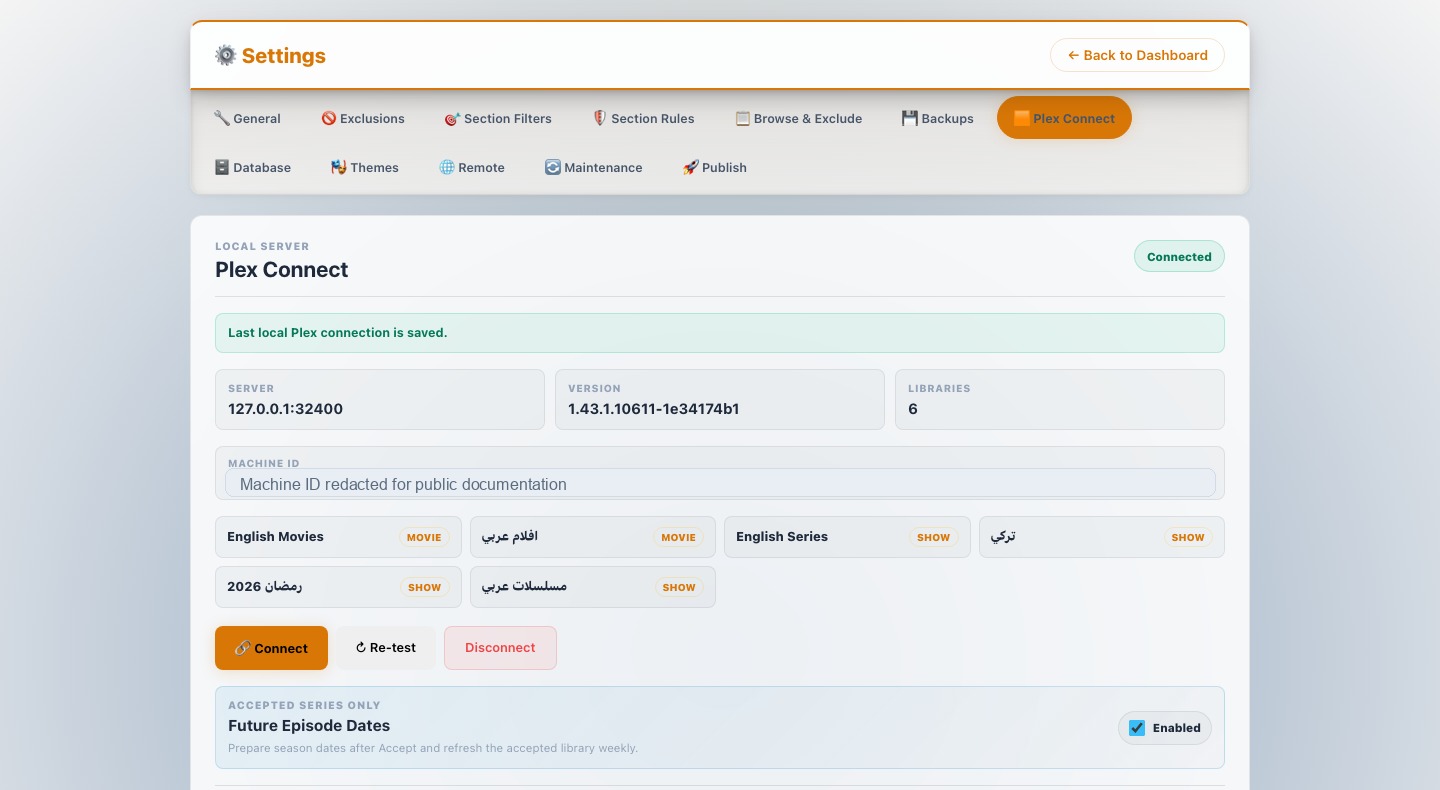Viewport: 1440px width, 790px height.
Task: Click the server address 127.0.0.1:32400
Action: pyautogui.click(x=286, y=409)
